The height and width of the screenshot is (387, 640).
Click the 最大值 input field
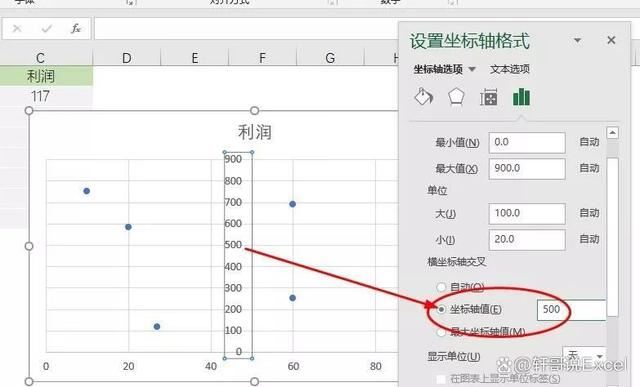point(527,169)
